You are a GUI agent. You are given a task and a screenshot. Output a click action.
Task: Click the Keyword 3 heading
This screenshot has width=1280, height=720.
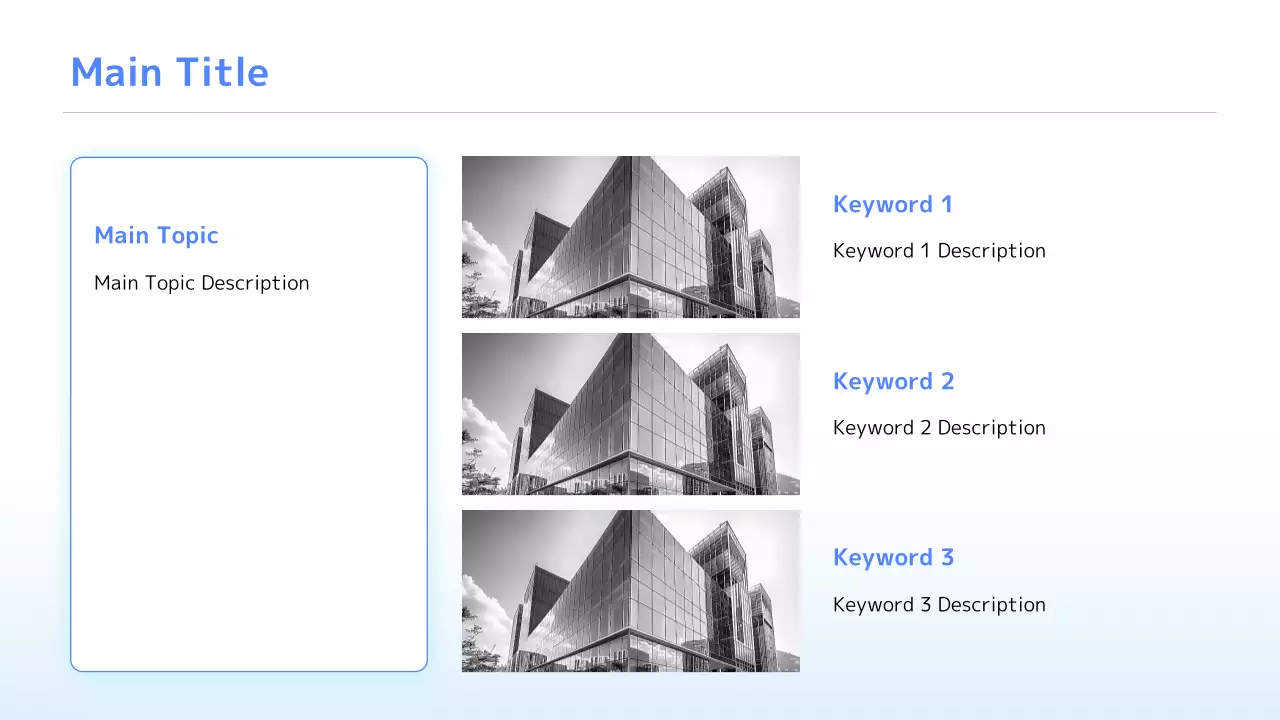pyautogui.click(x=893, y=558)
